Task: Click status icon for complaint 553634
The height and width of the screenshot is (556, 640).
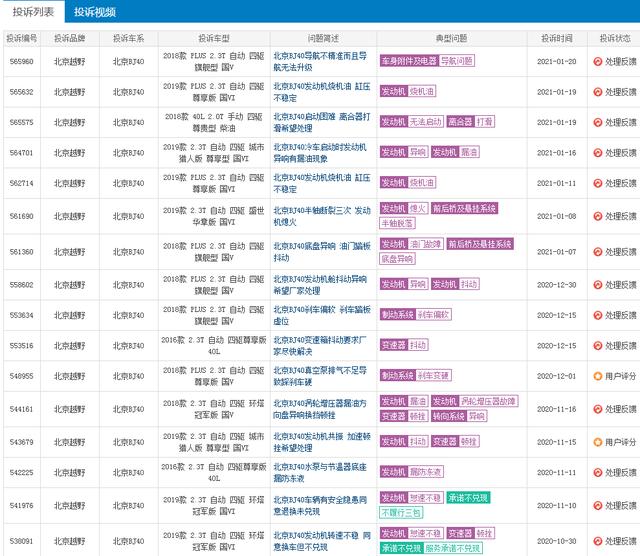Action: (598, 315)
